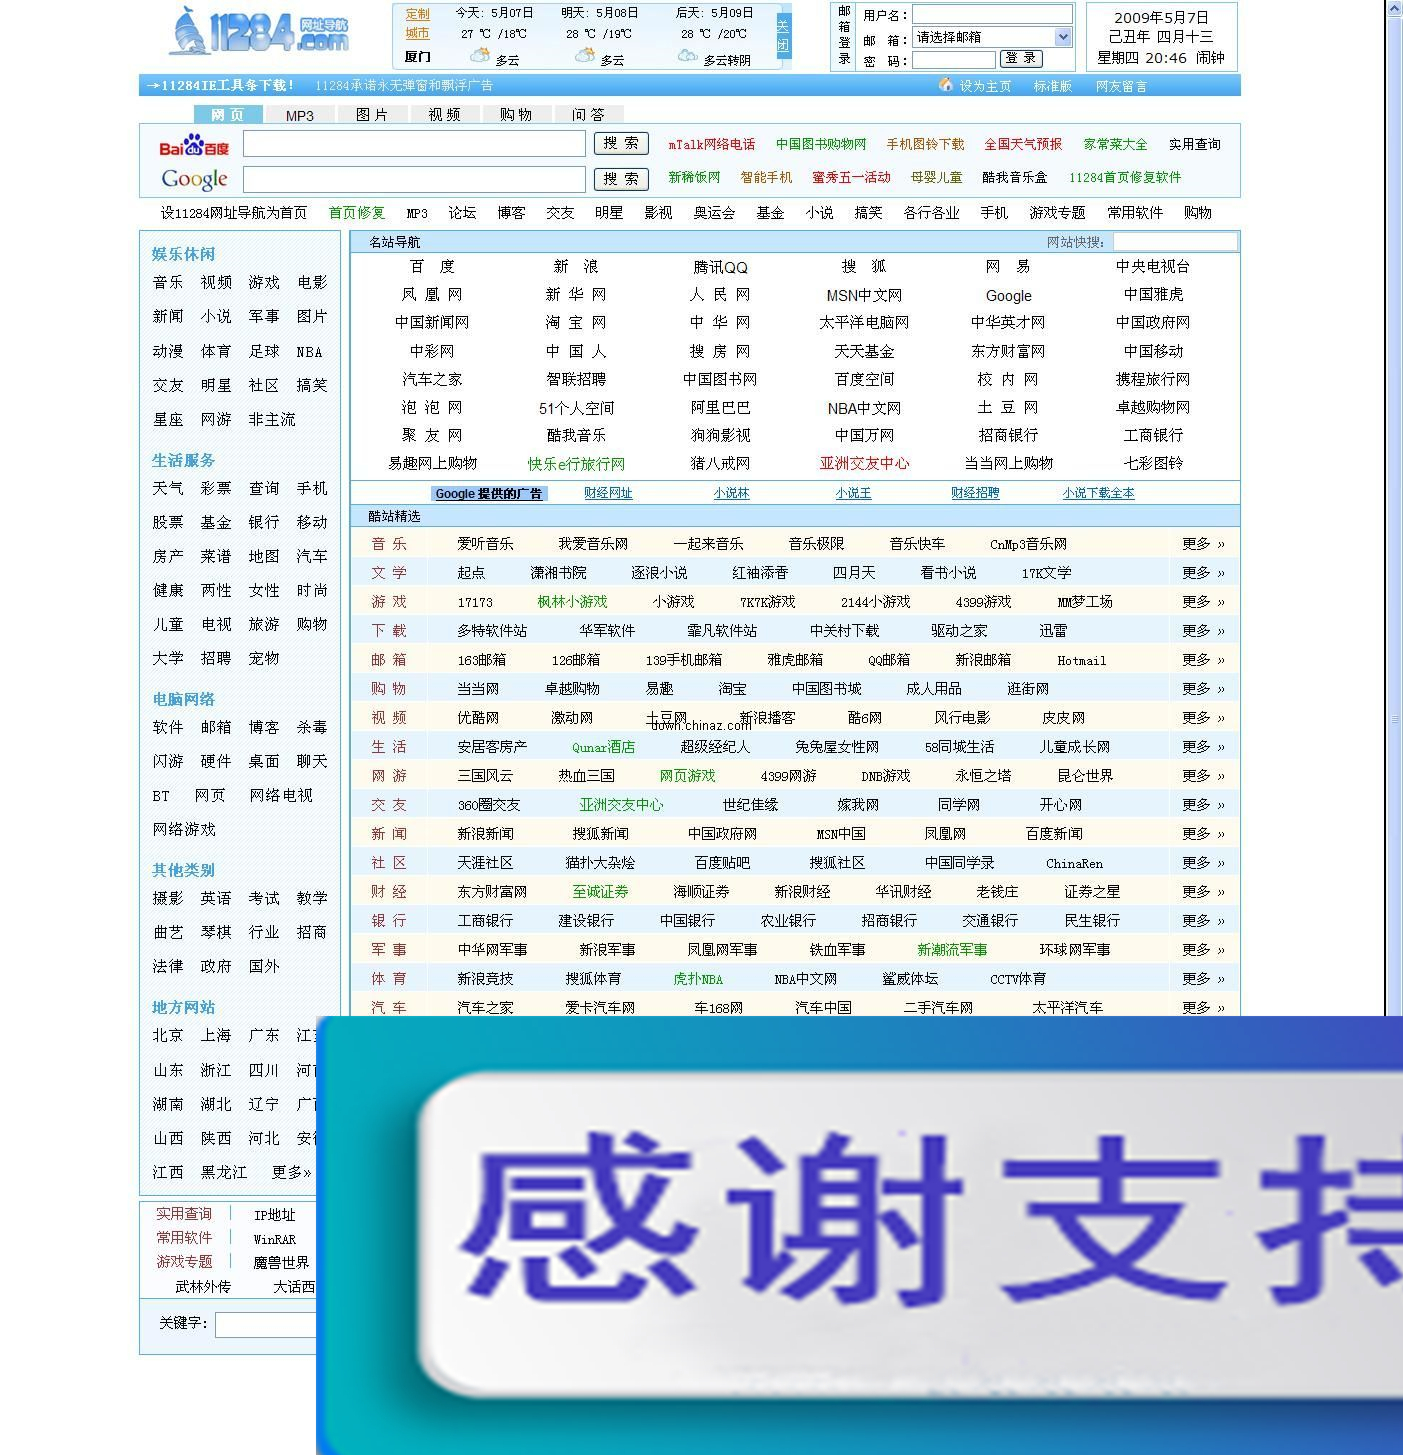This screenshot has width=1403, height=1455.
Task: Click 更多 in the 财经 row
Action: point(1203,892)
